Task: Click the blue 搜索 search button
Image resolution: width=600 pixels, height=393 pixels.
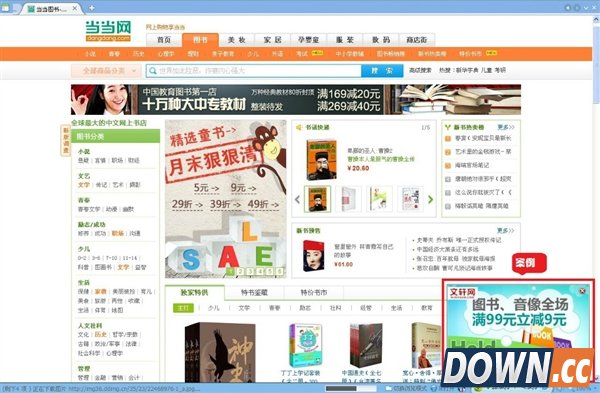Action: point(382,70)
